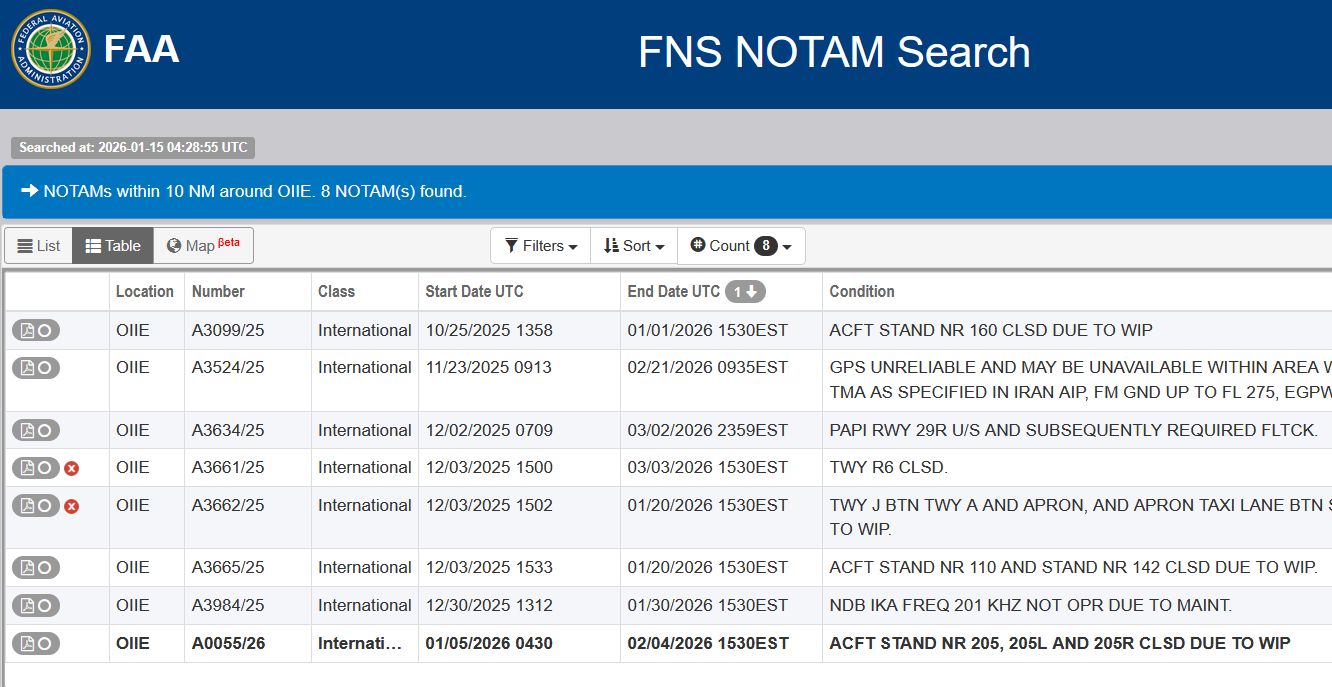This screenshot has height=687, width=1332.
Task: Open the Count dropdown
Action: coord(741,246)
